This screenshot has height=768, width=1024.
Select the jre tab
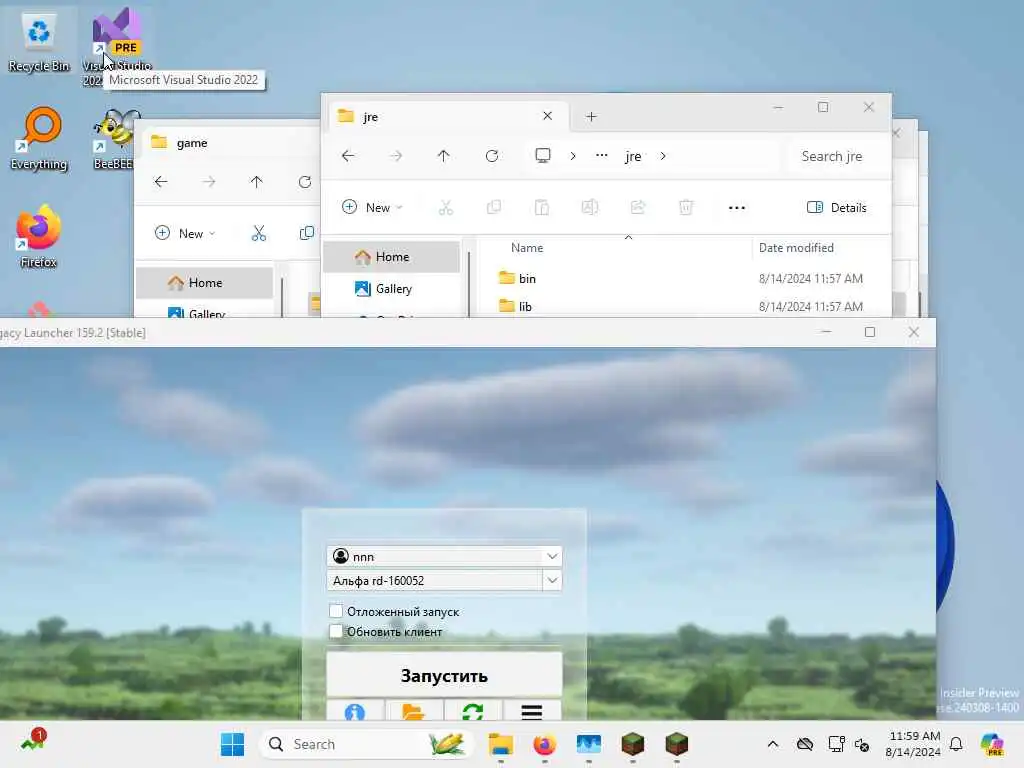447,116
